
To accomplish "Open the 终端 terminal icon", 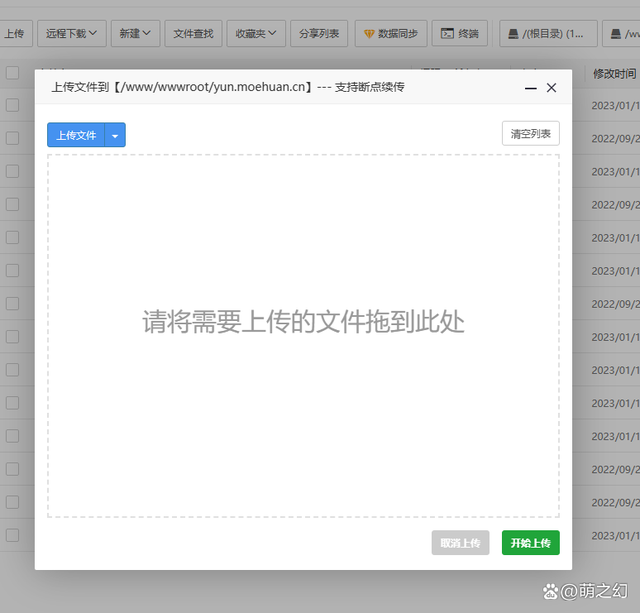I will [x=447, y=34].
